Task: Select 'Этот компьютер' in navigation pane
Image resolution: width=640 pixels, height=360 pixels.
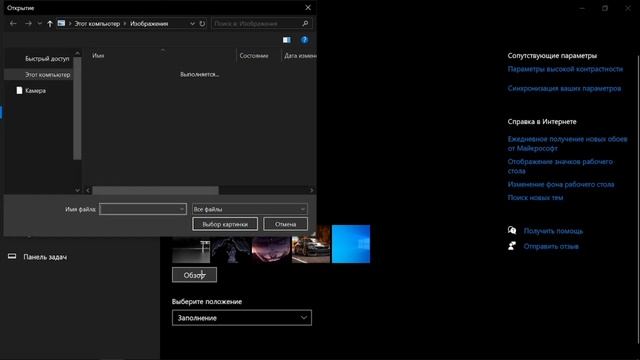Action: [x=47, y=75]
